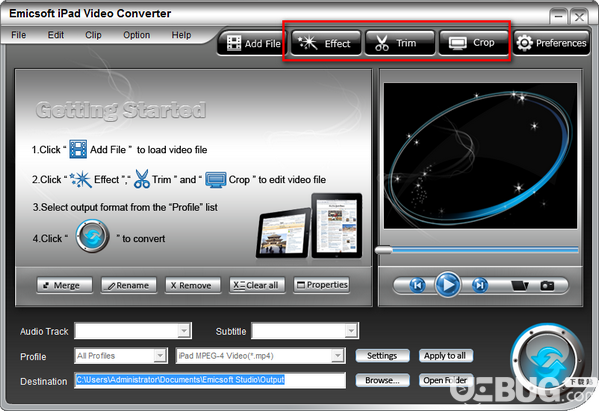Image resolution: width=599 pixels, height=411 pixels.
Task: Click the Add File film icon in Getting Started
Action: pos(78,149)
